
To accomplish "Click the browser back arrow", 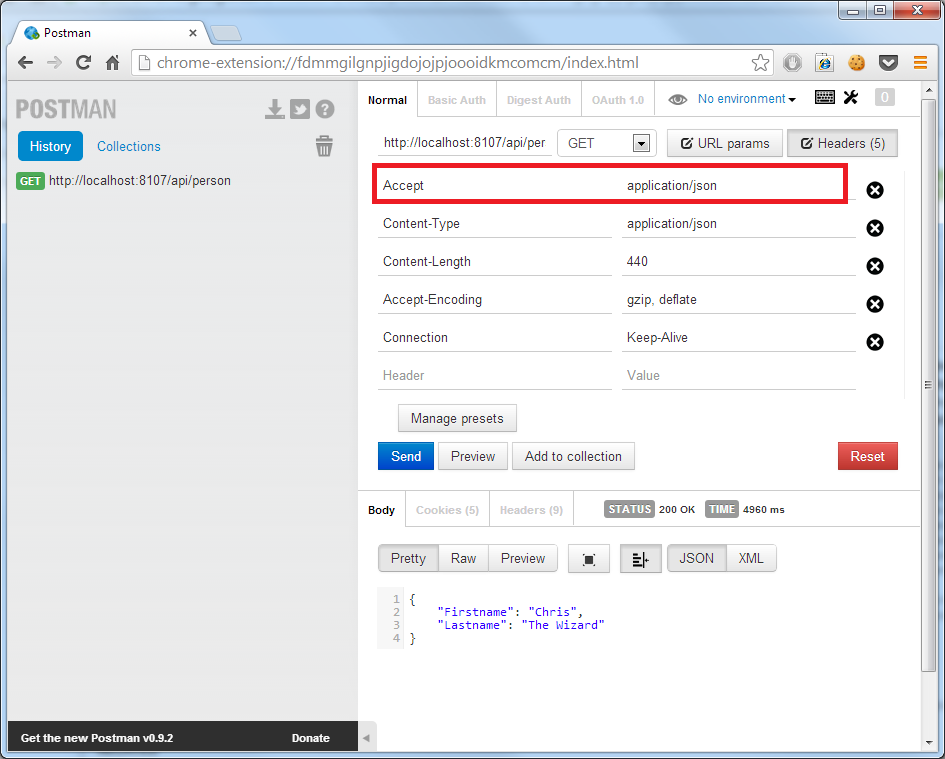I will coord(25,63).
